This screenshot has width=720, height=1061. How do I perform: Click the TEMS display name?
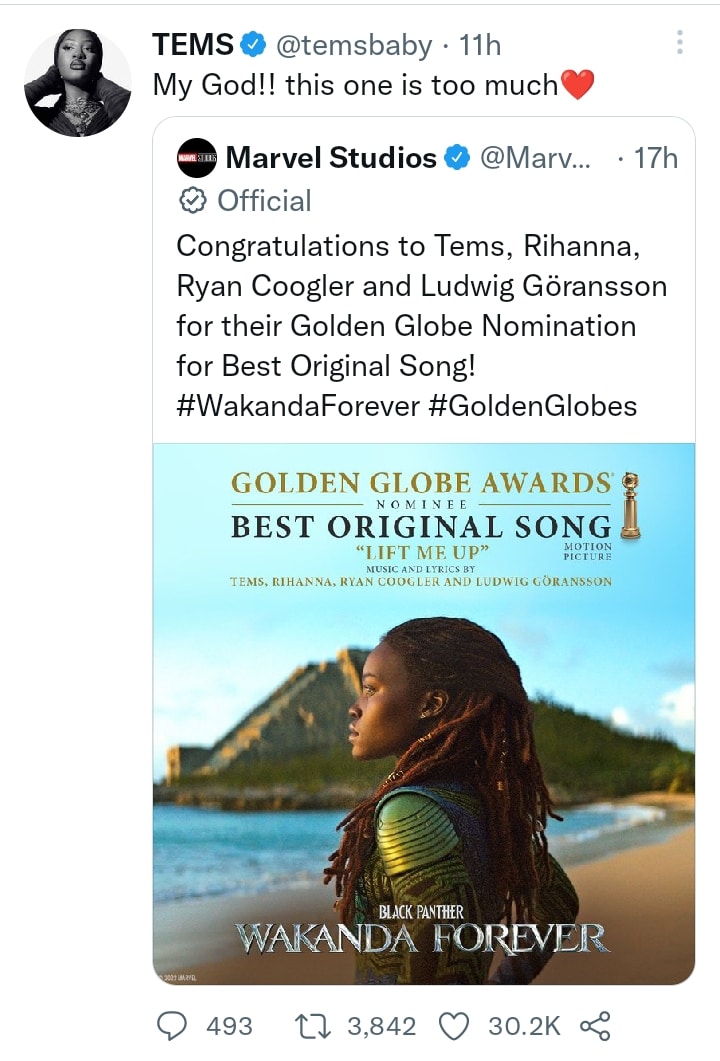pyautogui.click(x=193, y=45)
